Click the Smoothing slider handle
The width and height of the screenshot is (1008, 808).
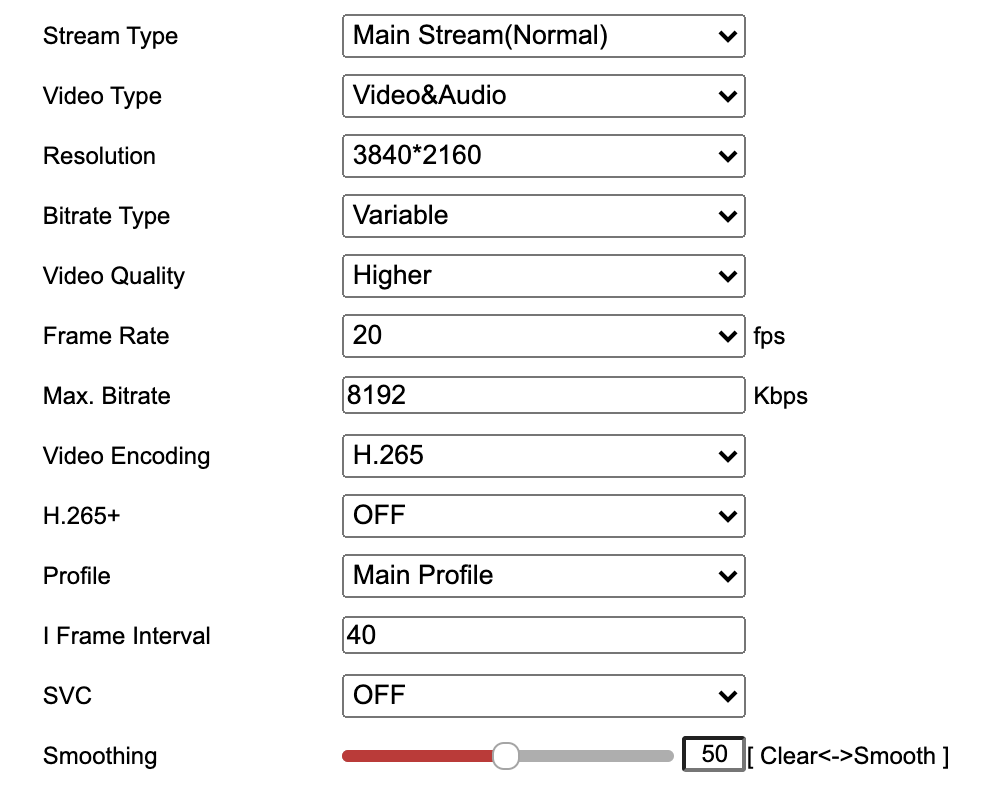[x=506, y=756]
